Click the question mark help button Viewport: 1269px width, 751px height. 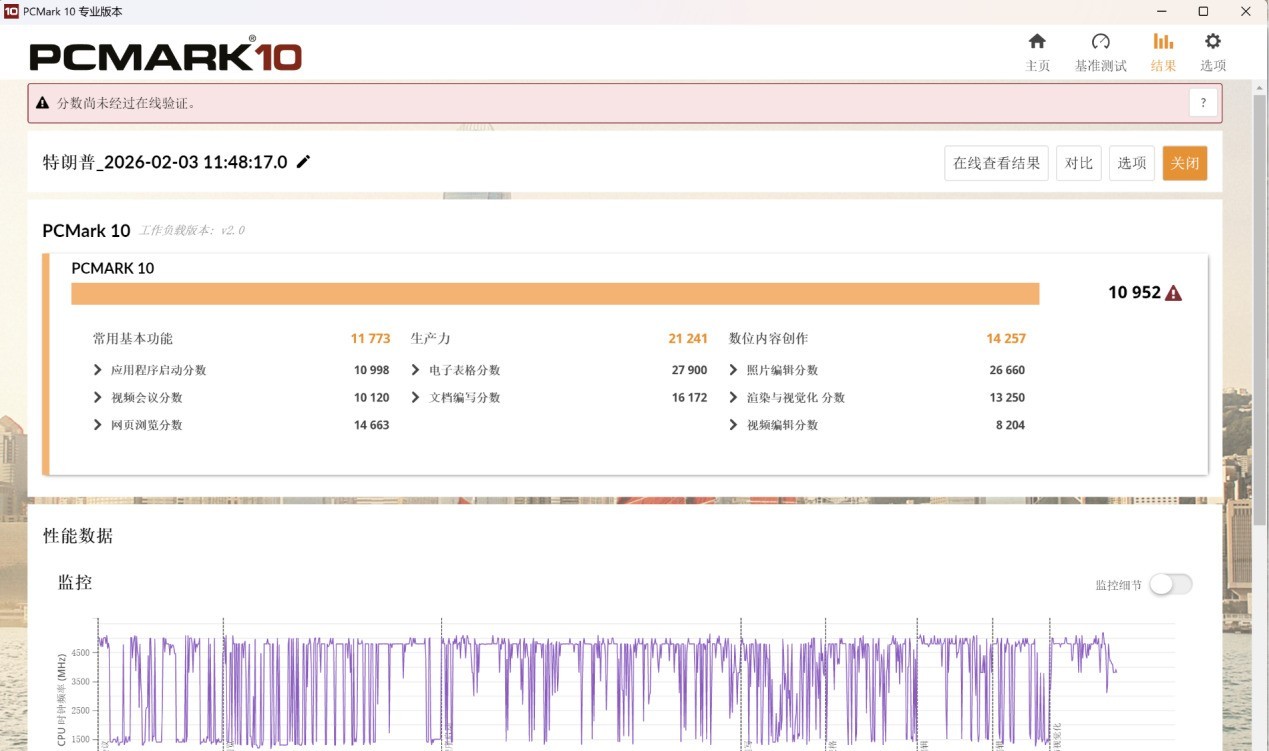[1203, 102]
